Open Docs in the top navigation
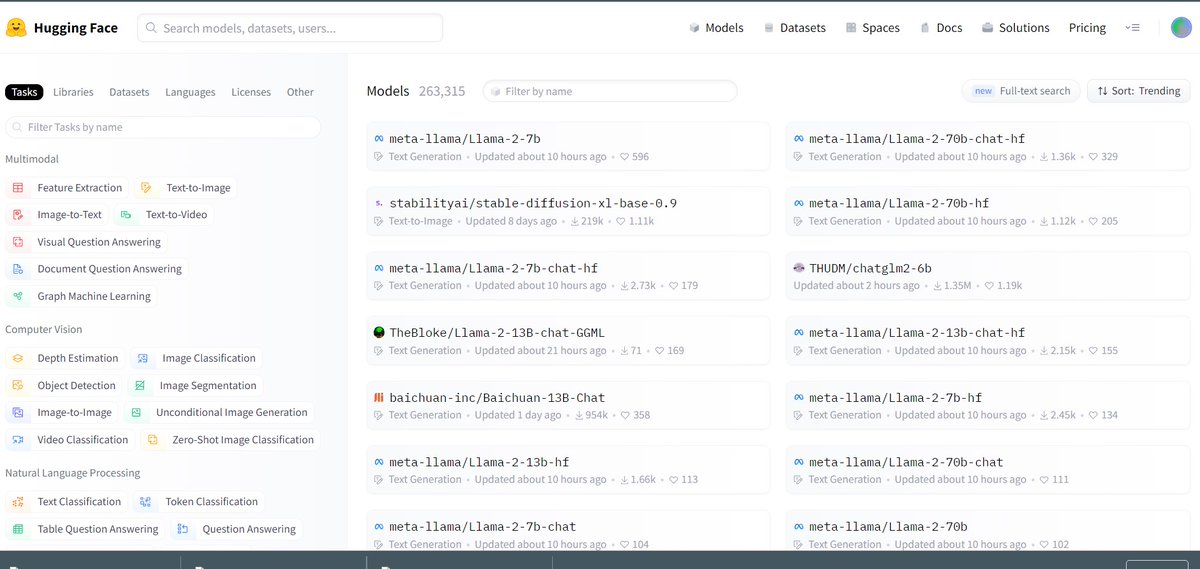Viewport: 1200px width, 569px height. (x=941, y=28)
